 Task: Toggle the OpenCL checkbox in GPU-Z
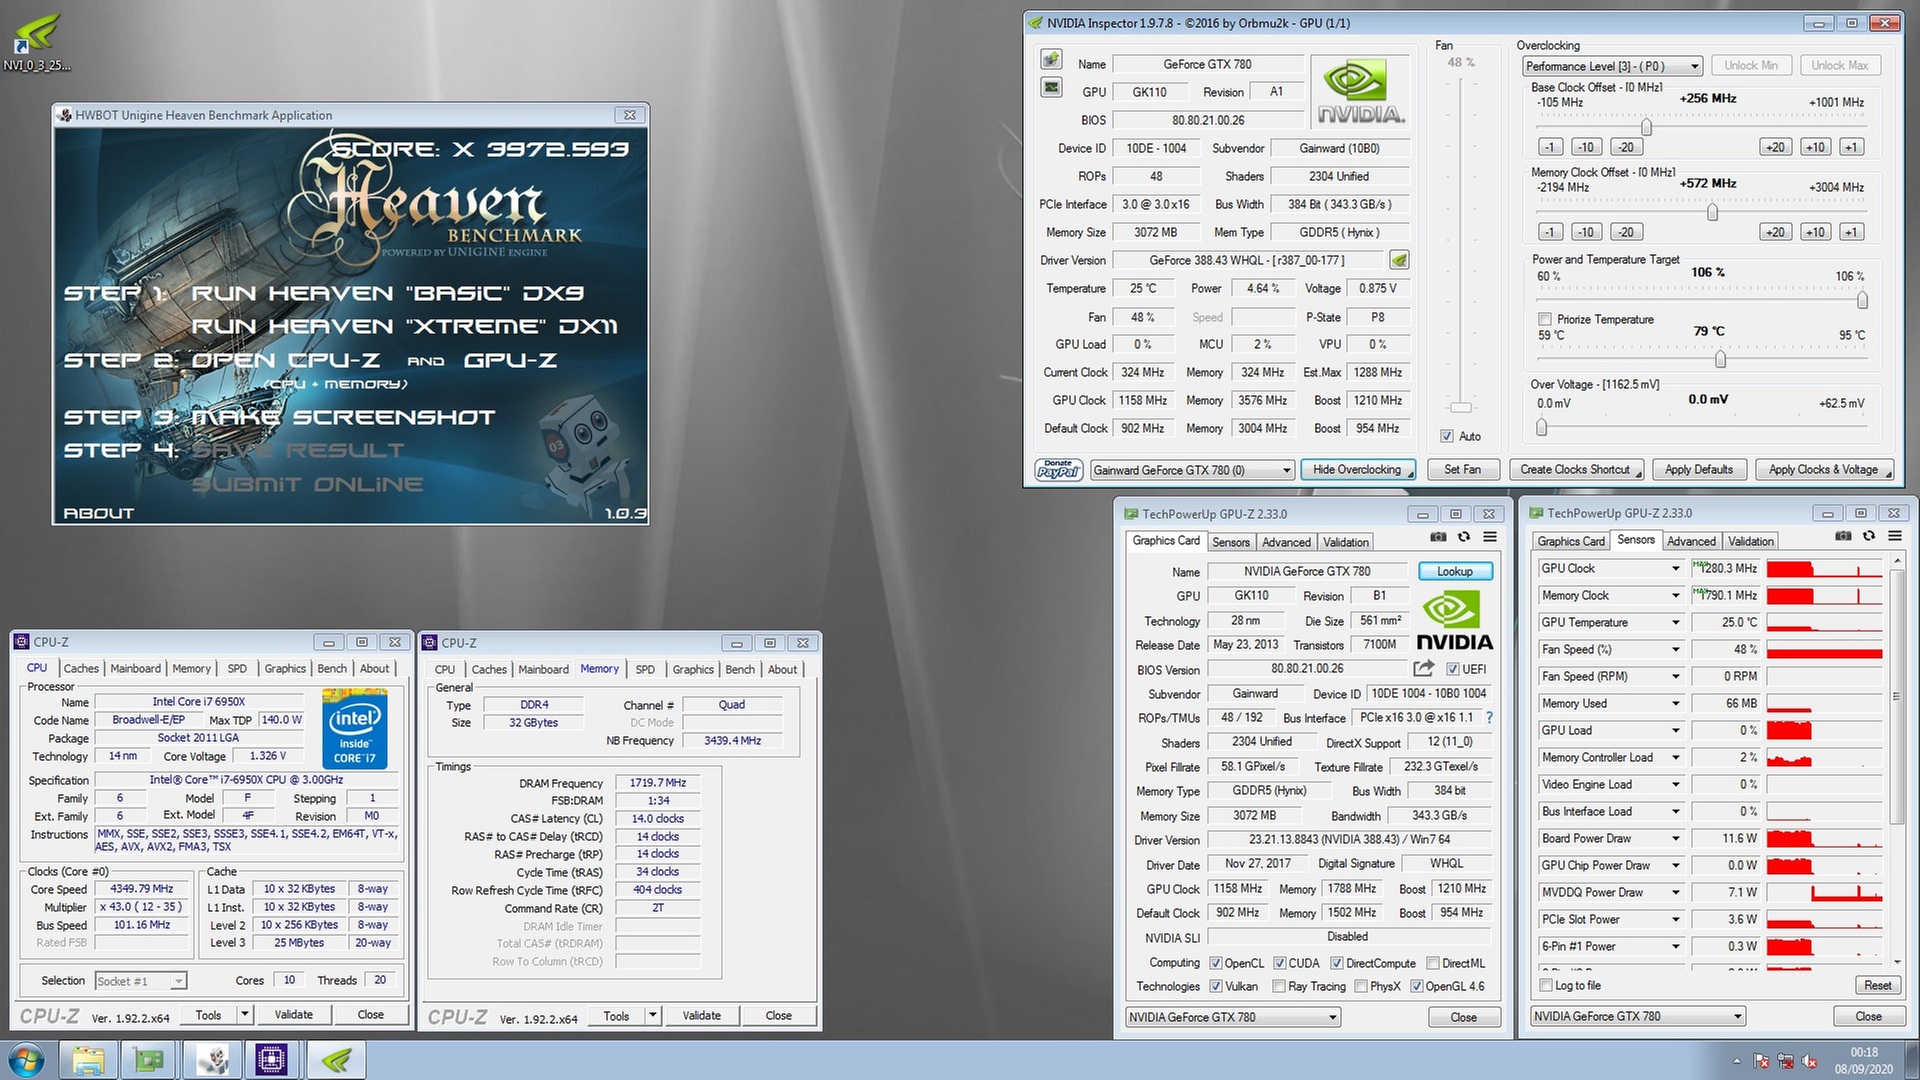1216,963
